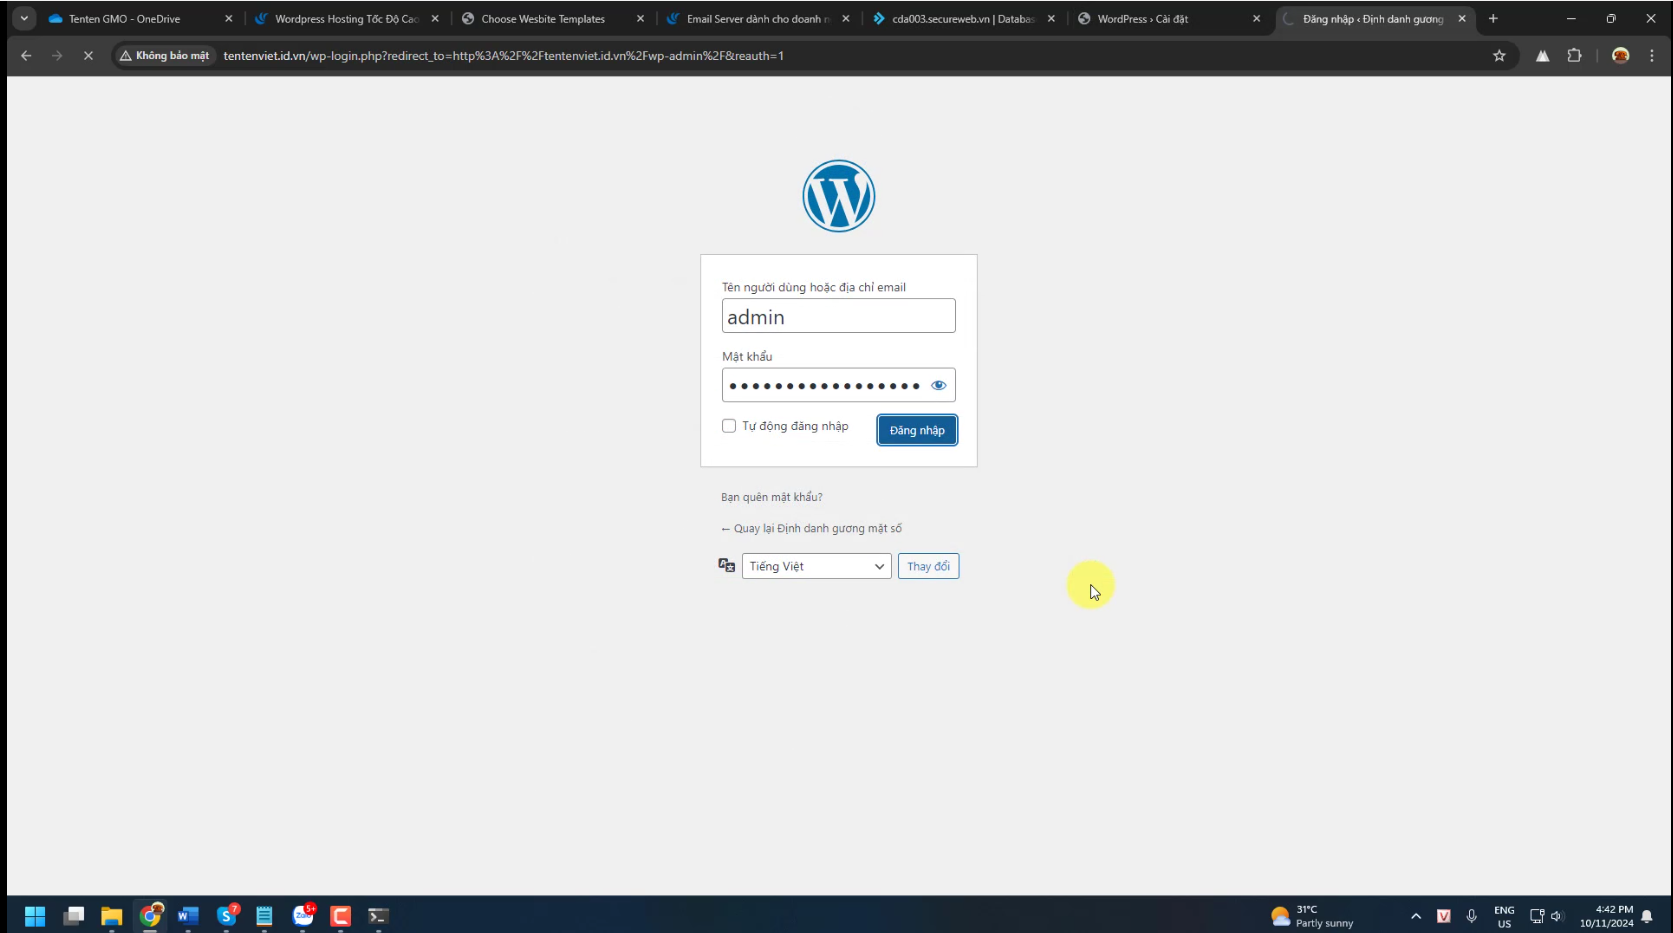Go back with the browser back arrow
Image resolution: width=1673 pixels, height=933 pixels.
(26, 56)
